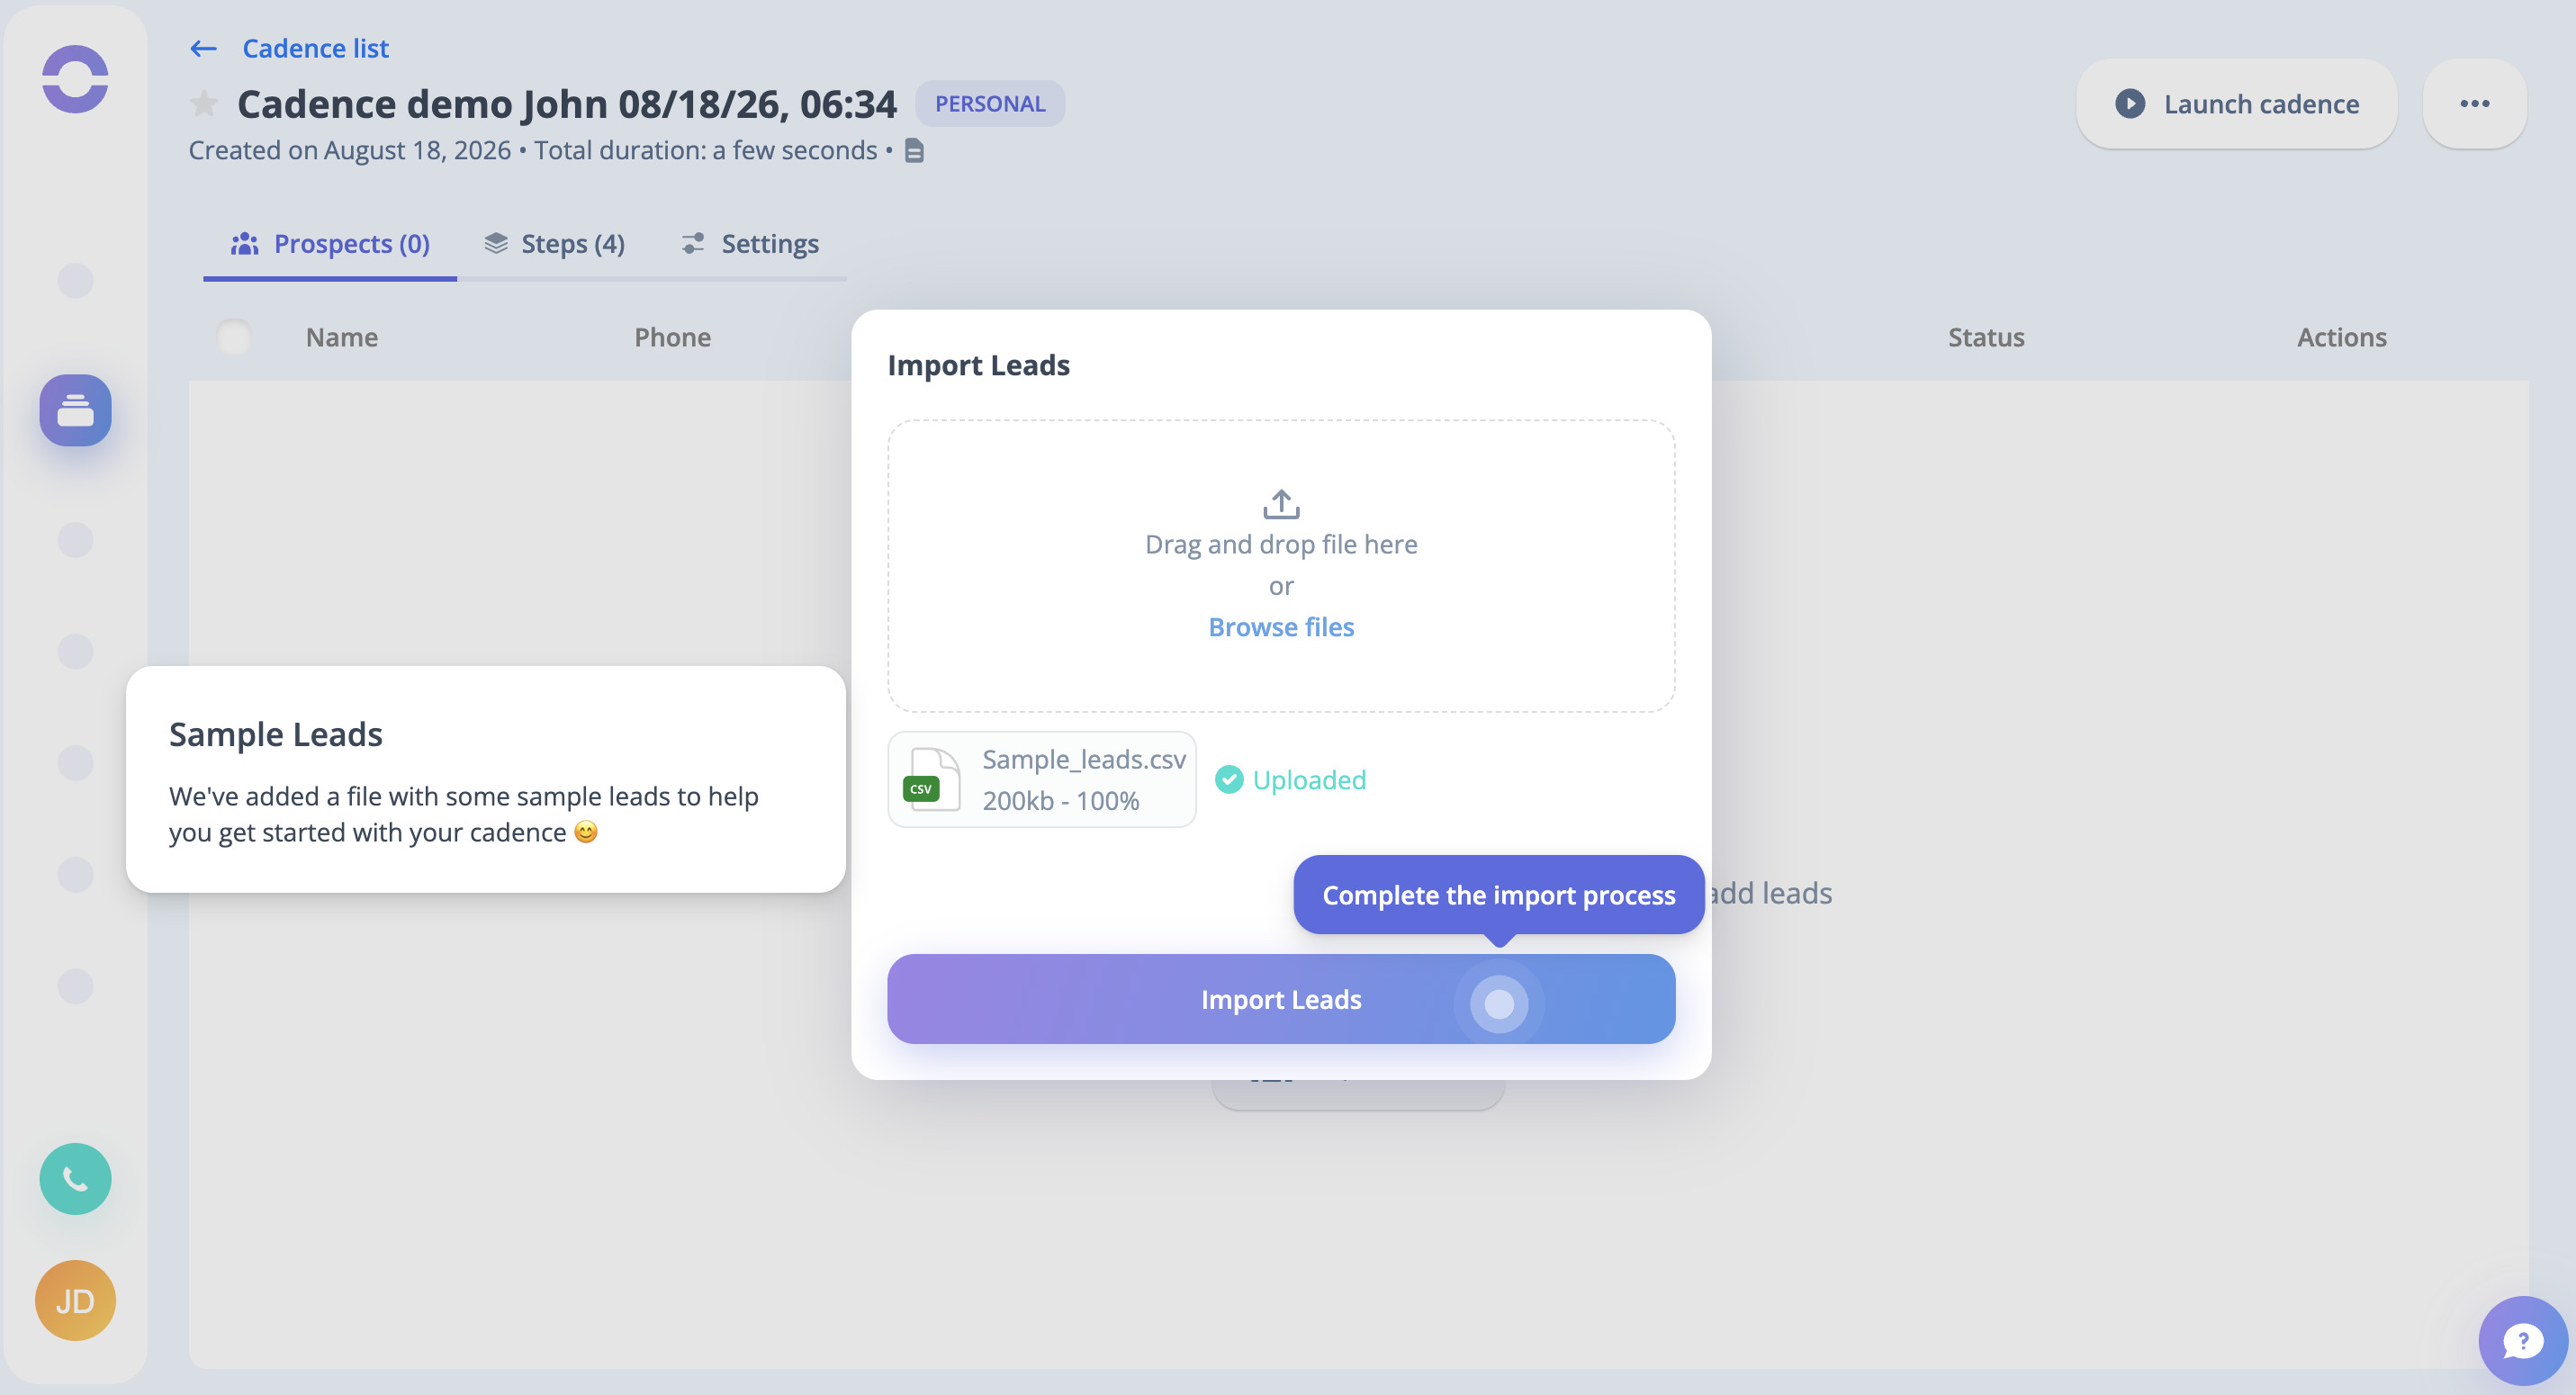Click the note icon after total duration
Screen dimensions: 2576x1395
point(914,151)
